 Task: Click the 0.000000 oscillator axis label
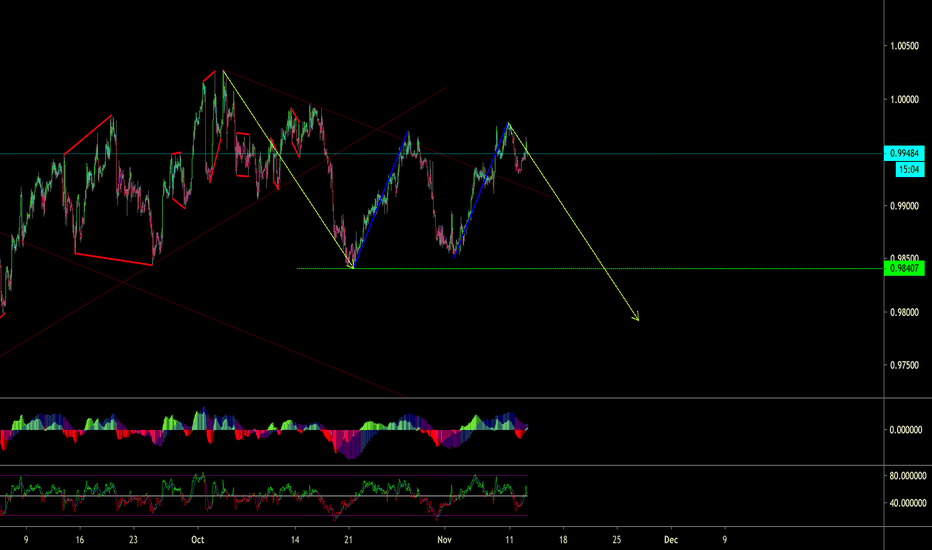pos(906,429)
